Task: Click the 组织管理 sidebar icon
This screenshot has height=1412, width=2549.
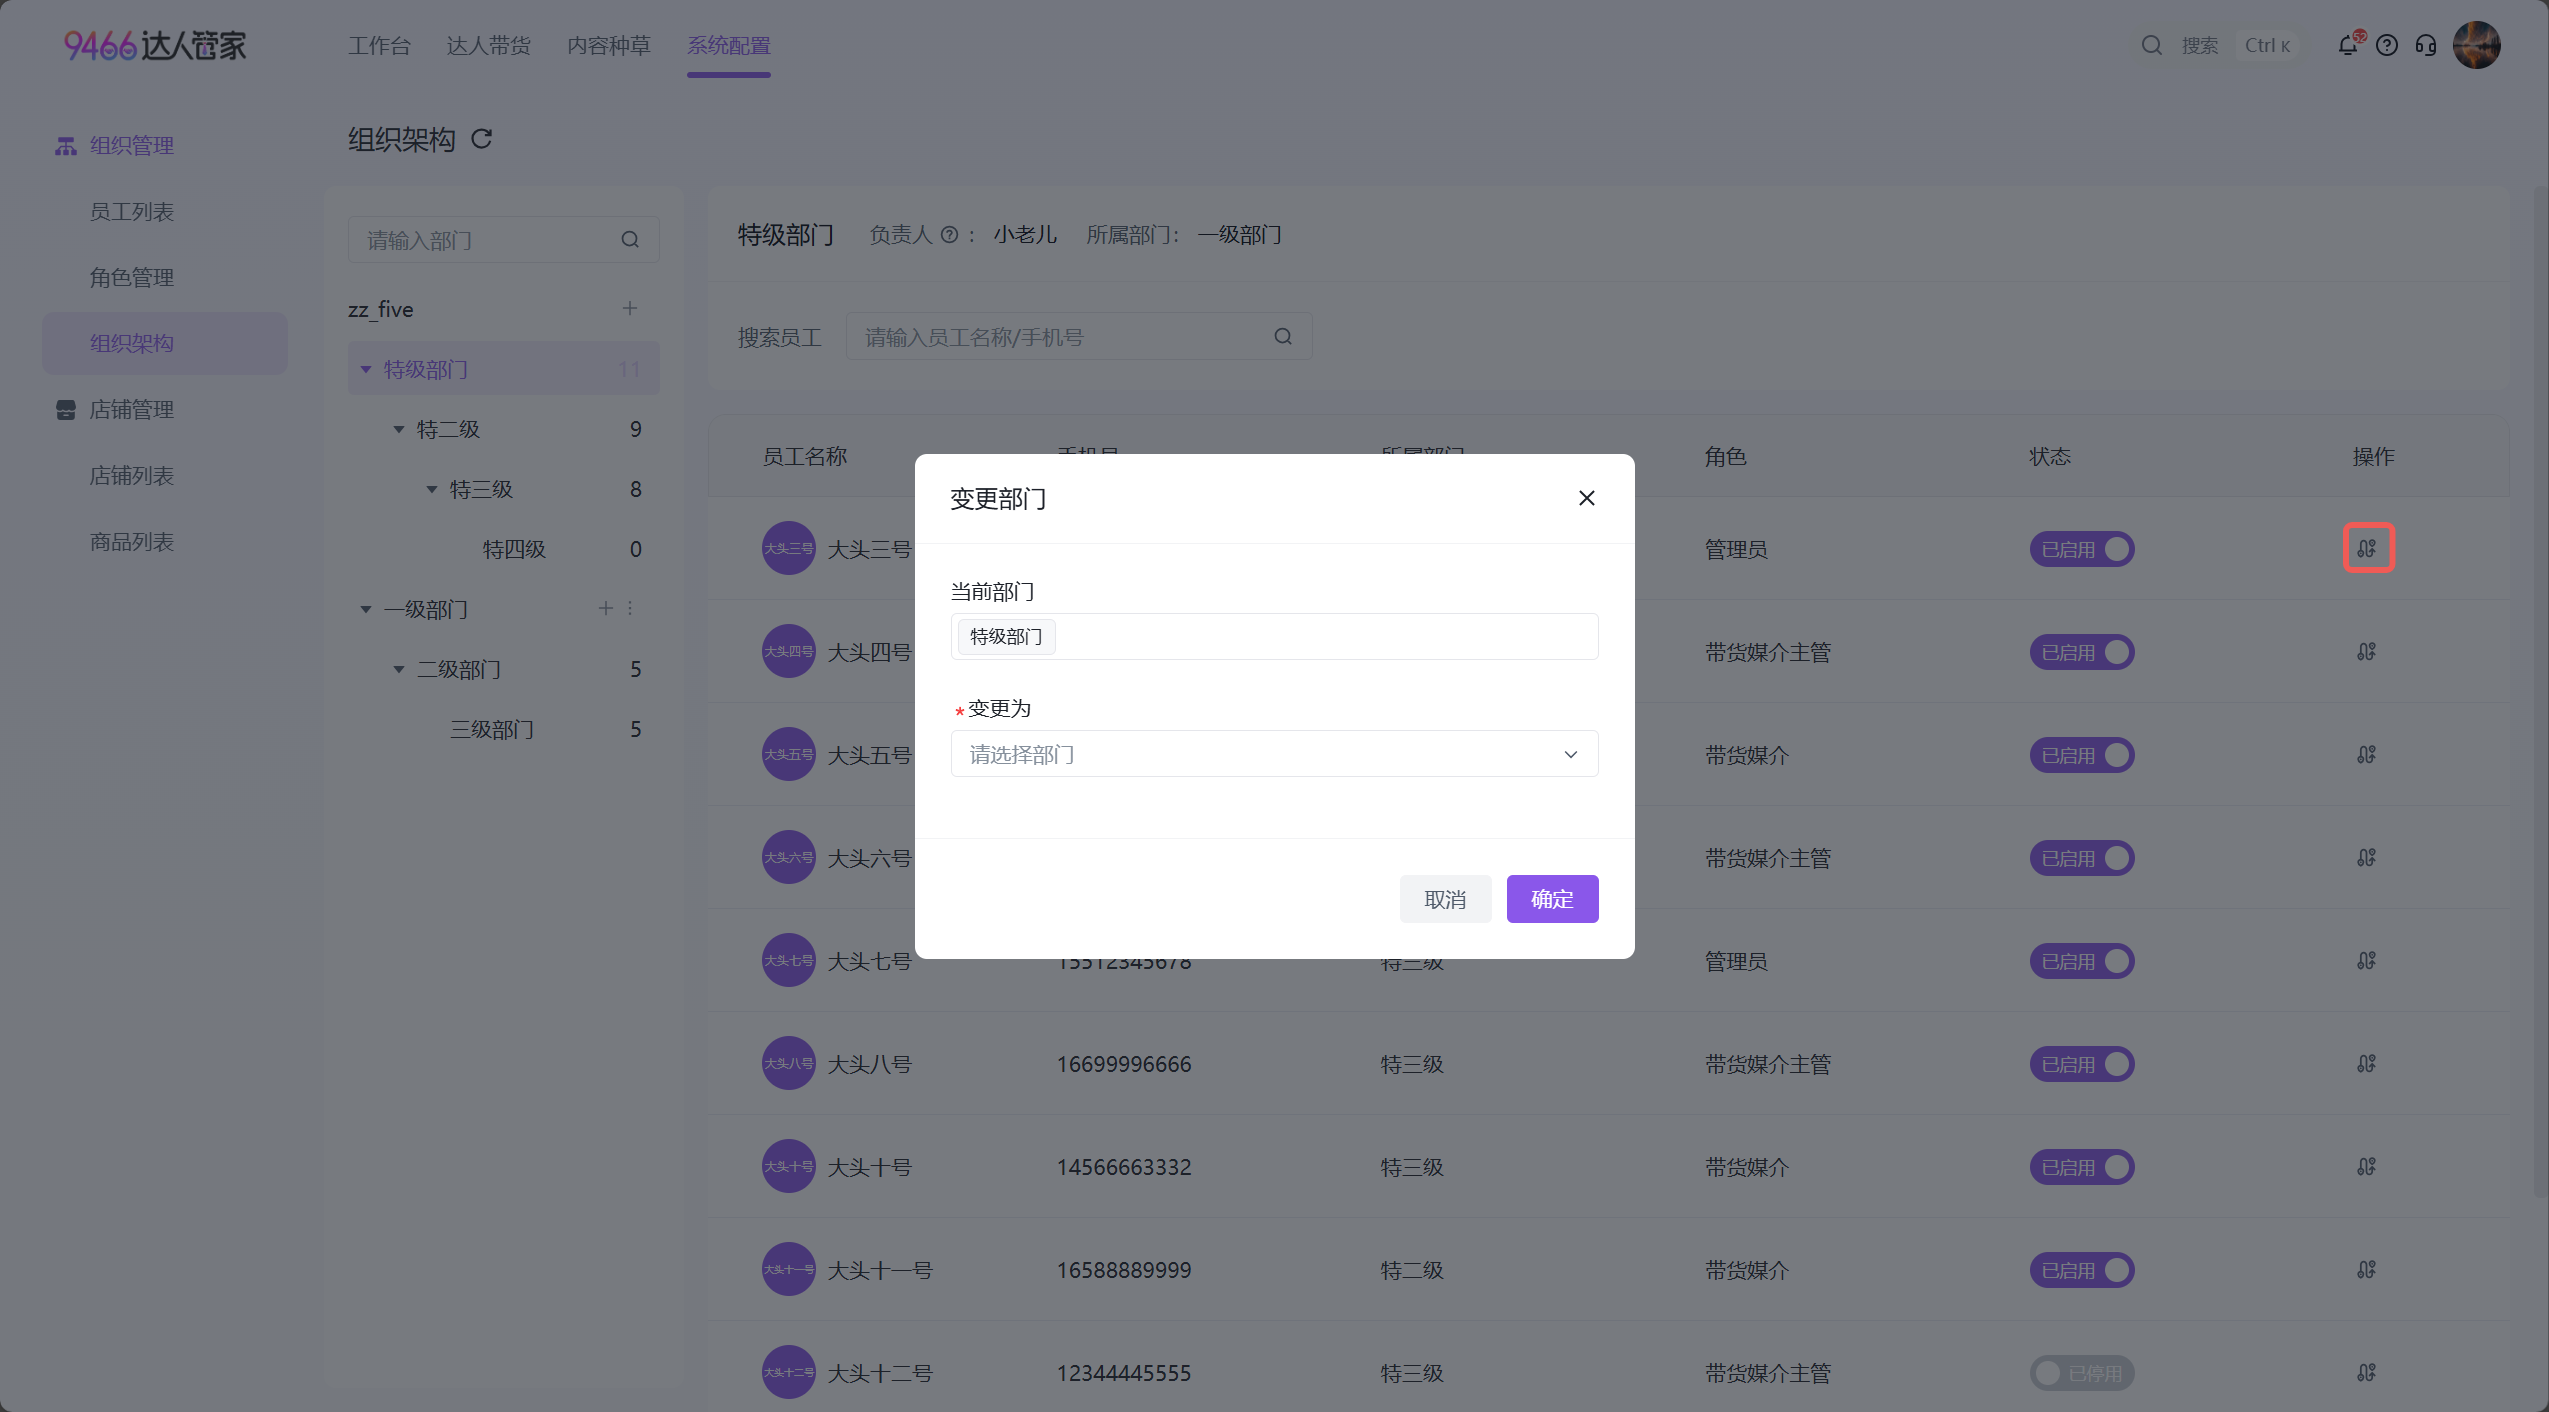Action: coord(66,146)
